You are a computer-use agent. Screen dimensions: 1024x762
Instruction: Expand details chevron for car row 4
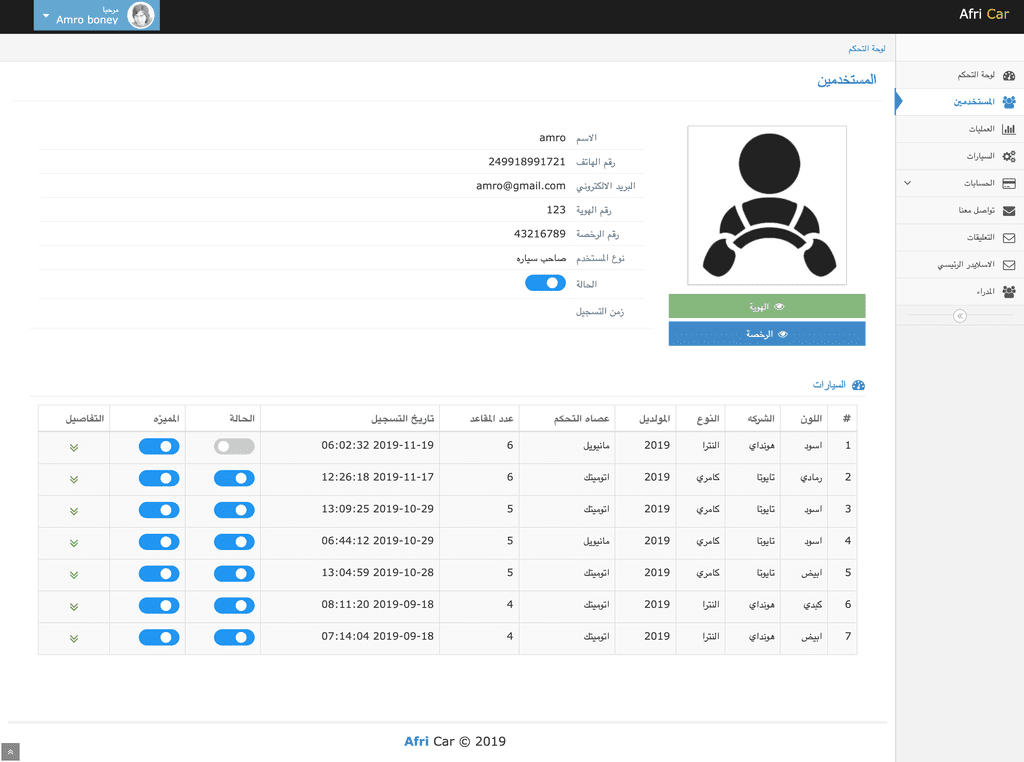click(x=74, y=543)
